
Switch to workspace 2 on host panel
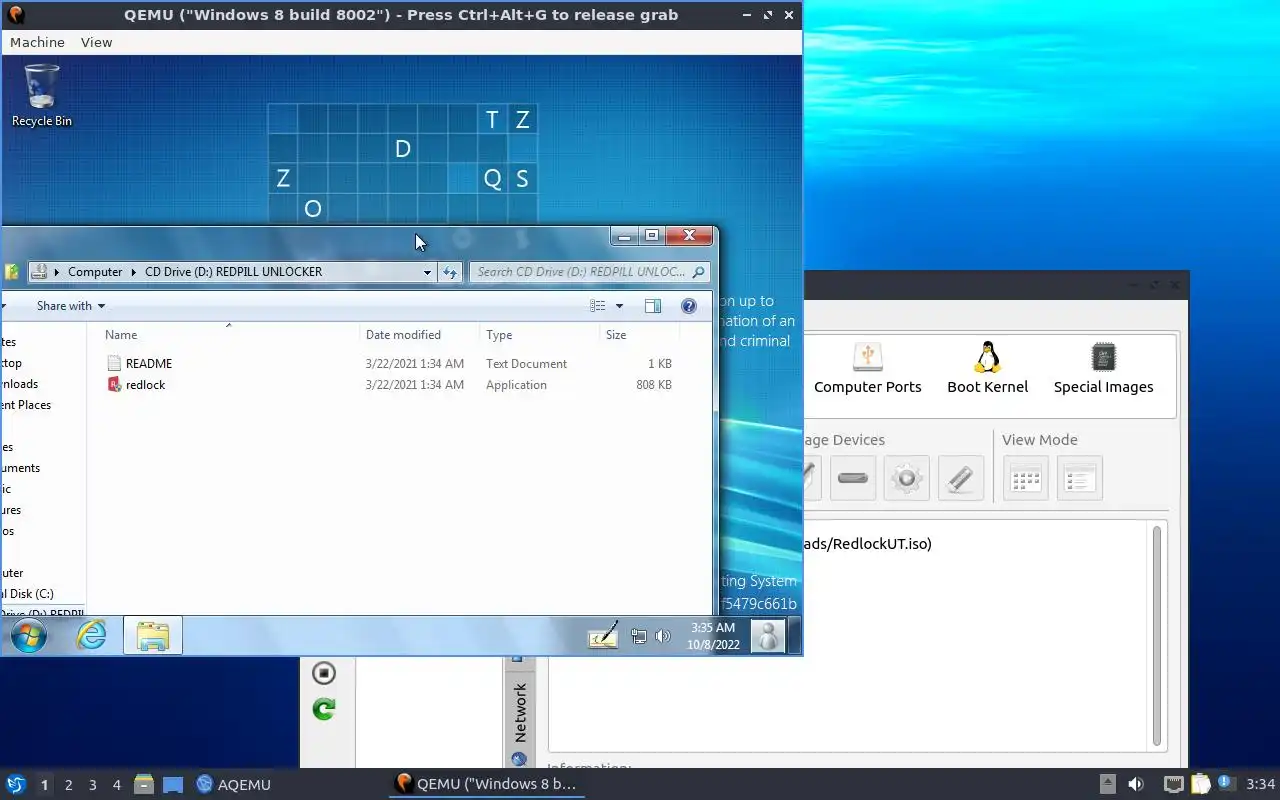[69, 785]
